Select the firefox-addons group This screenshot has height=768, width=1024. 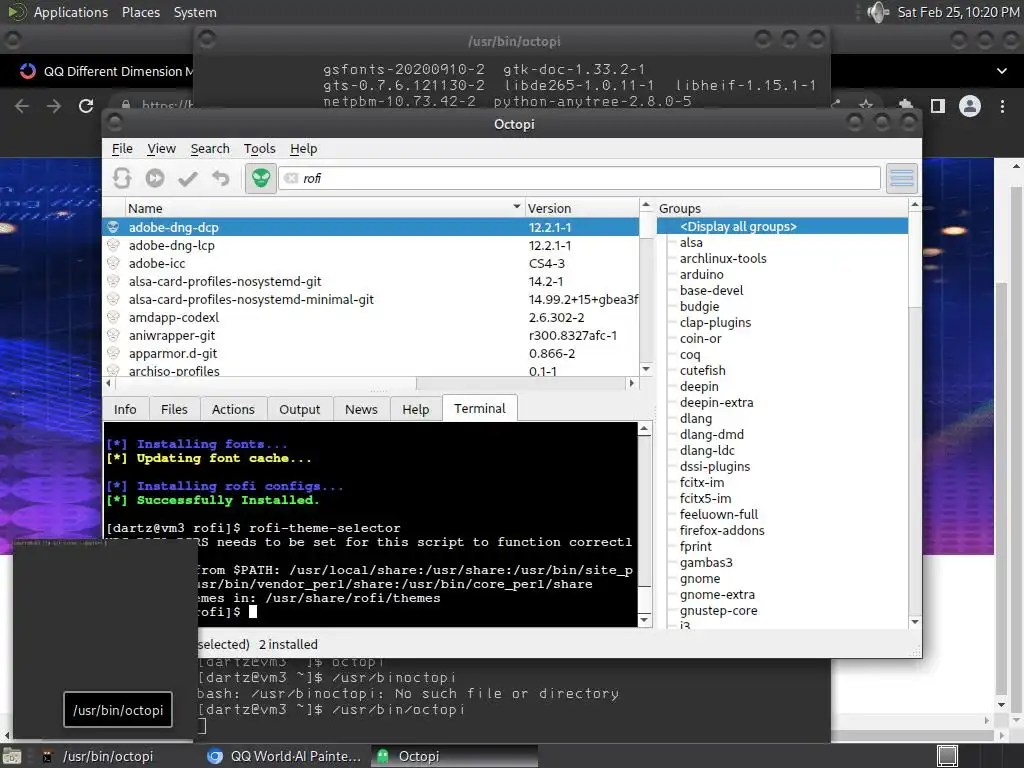pos(722,530)
